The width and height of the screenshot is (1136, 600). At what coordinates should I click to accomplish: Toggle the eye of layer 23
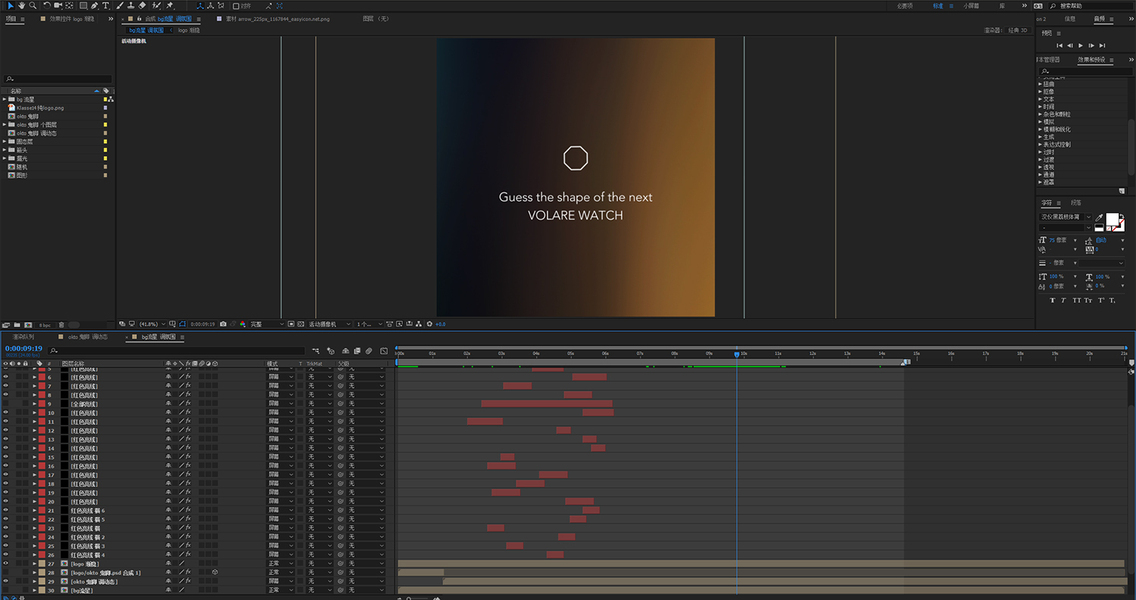click(6, 528)
